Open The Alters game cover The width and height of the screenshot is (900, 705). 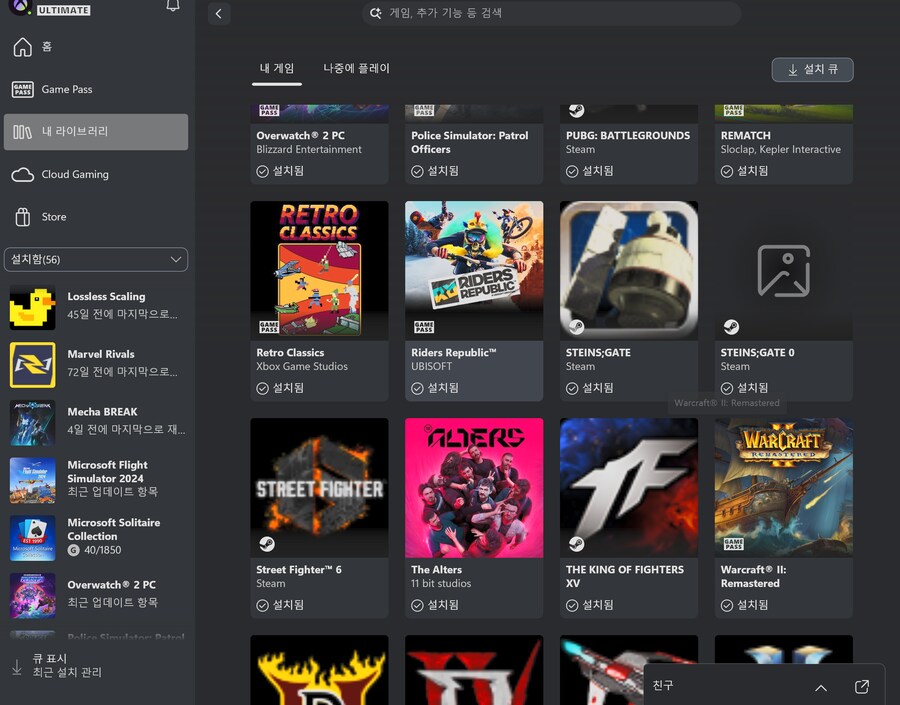474,487
